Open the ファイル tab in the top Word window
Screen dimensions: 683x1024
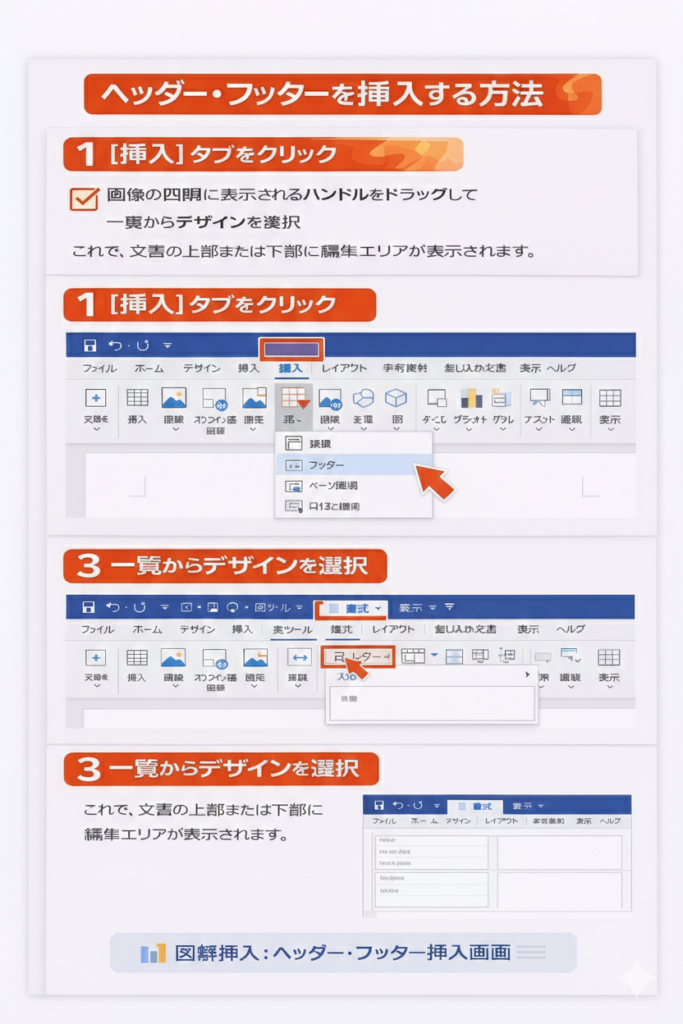coord(99,368)
